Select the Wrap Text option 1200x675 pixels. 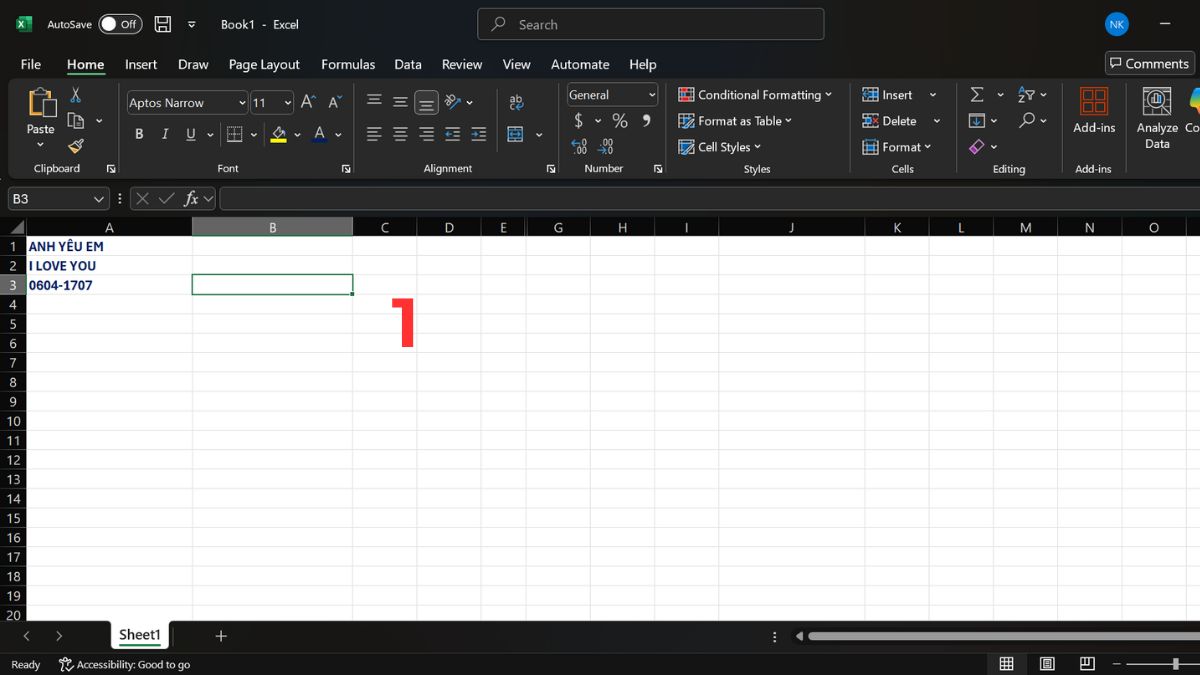click(x=516, y=101)
